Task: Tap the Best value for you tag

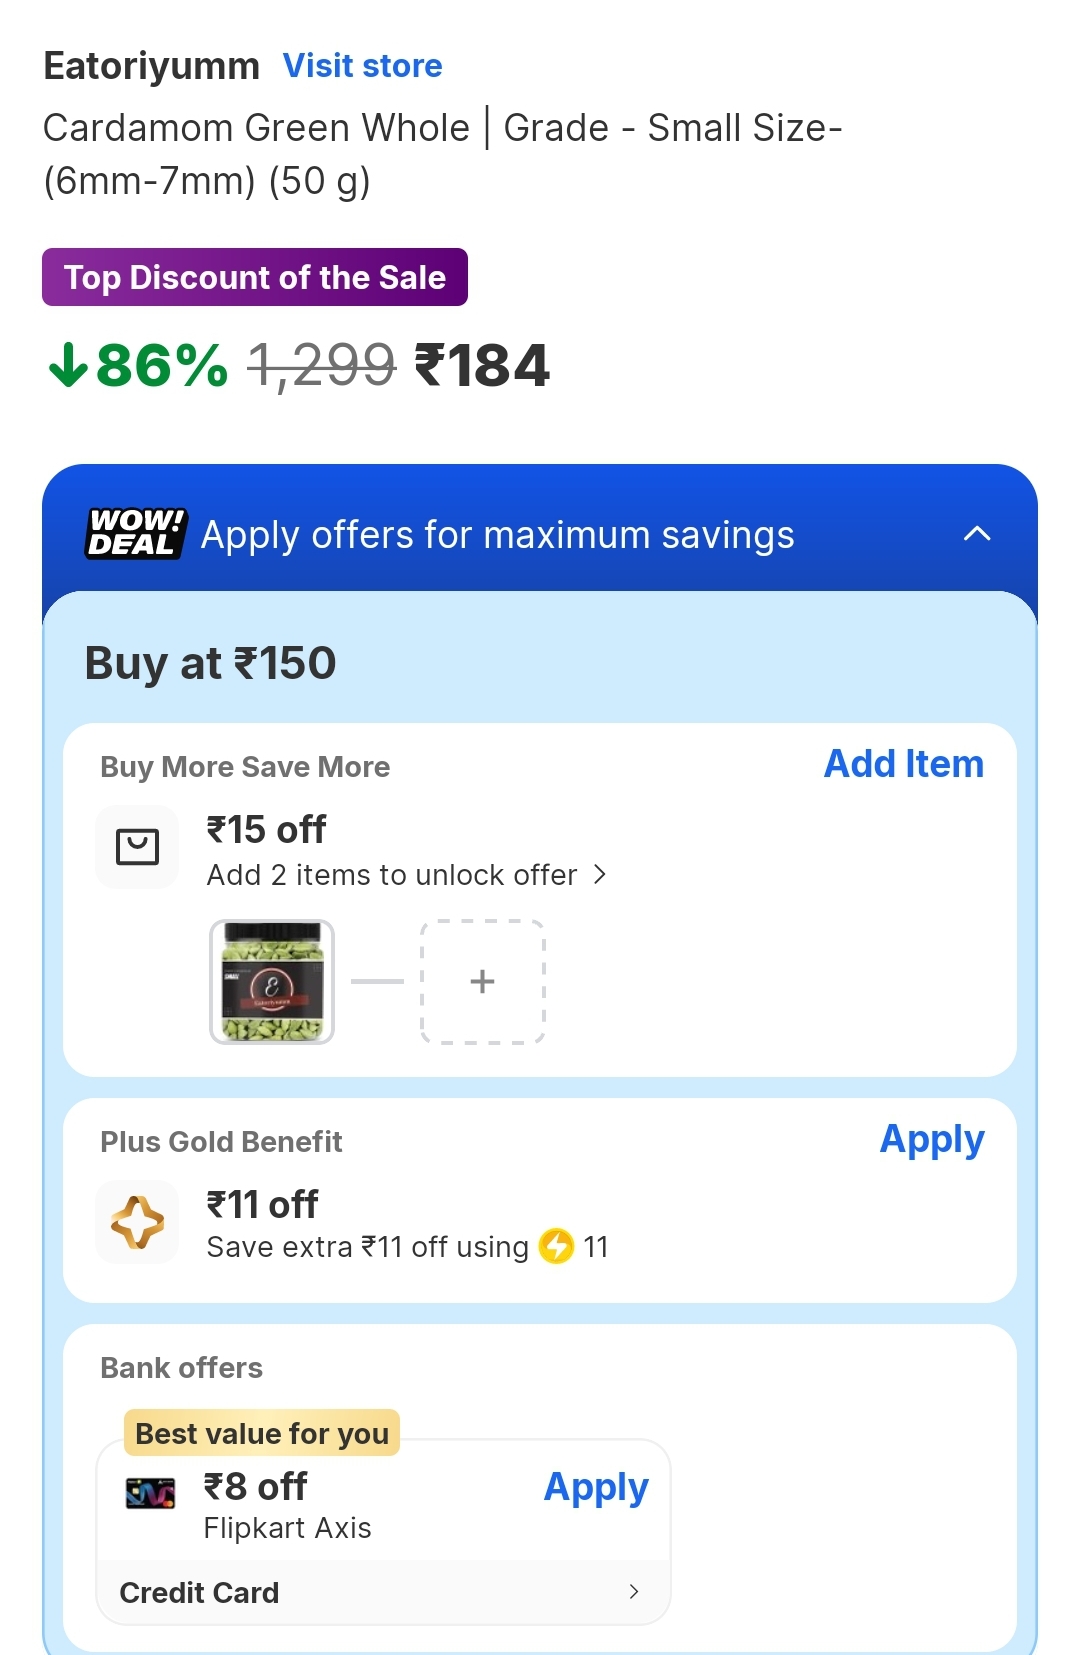Action: [262, 1433]
